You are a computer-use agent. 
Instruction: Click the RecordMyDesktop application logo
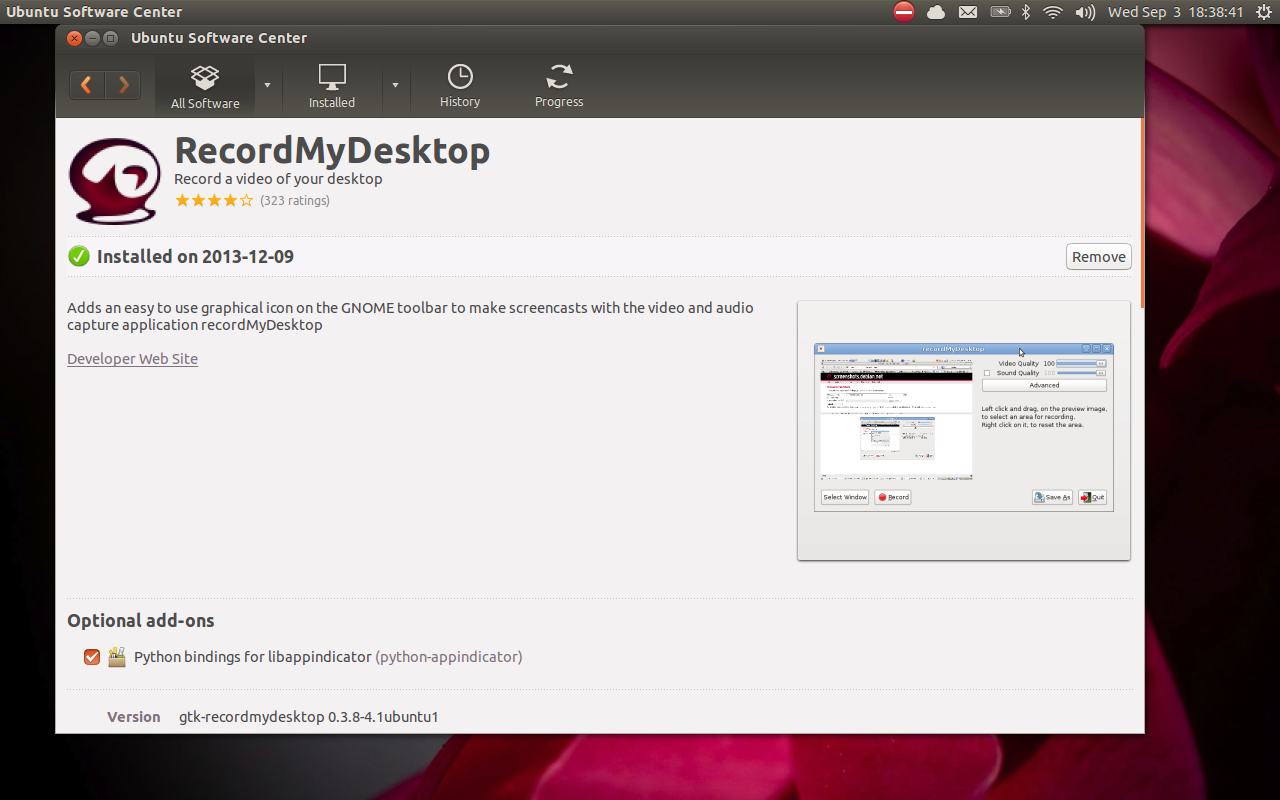click(114, 180)
